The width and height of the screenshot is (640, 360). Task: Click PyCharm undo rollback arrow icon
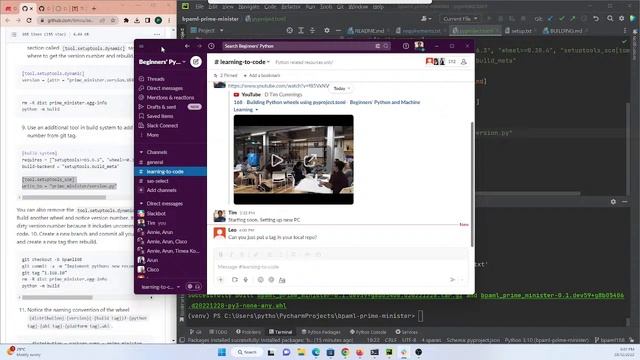point(596,19)
